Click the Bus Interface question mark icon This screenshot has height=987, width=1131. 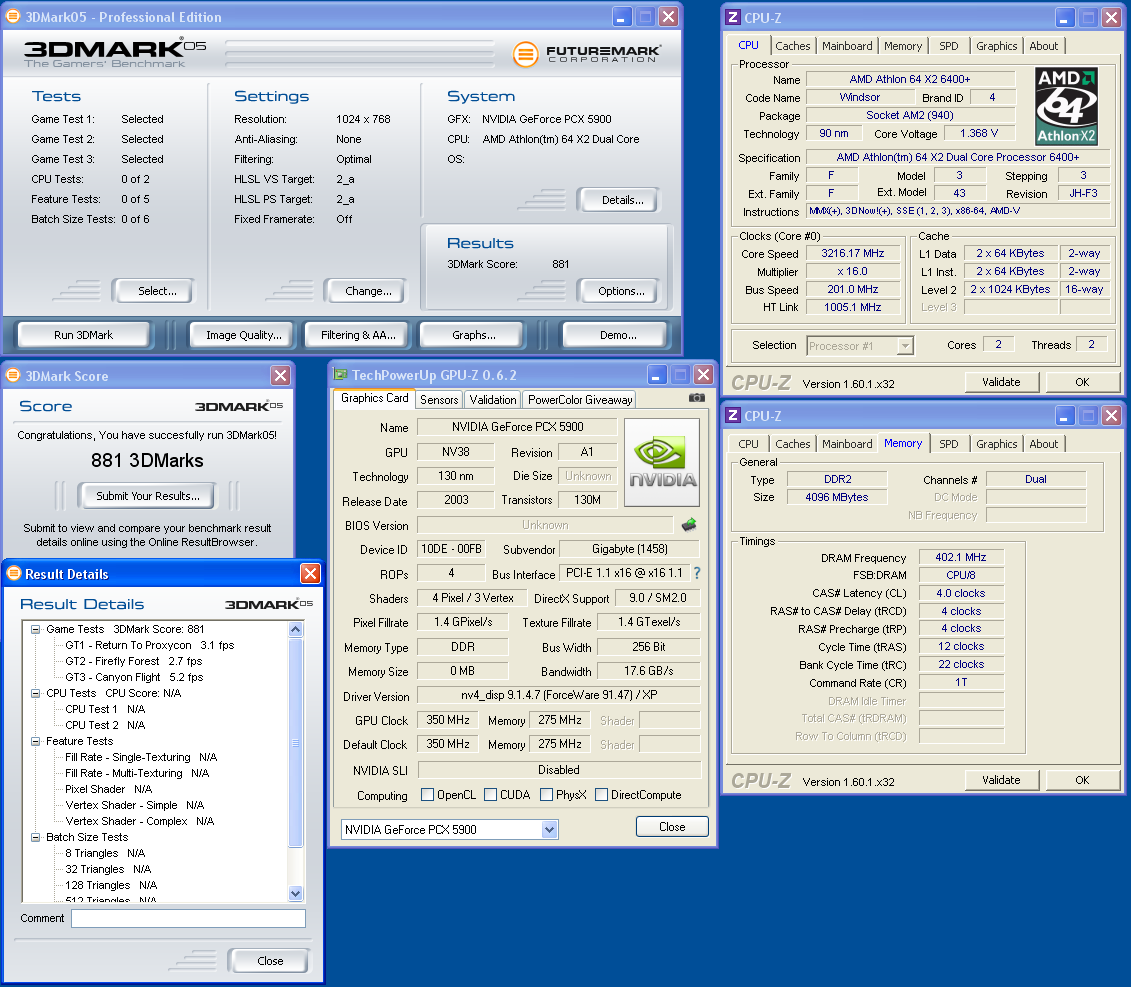[x=697, y=573]
